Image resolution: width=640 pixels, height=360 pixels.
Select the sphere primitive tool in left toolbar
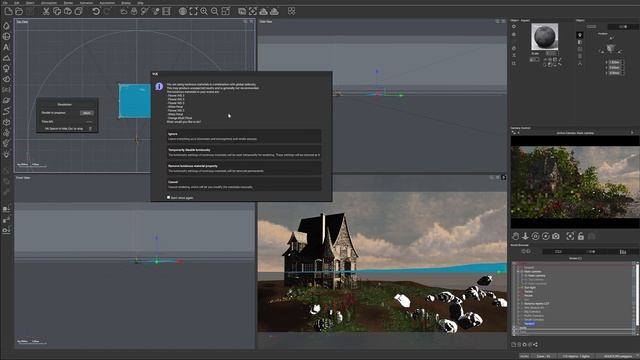click(6, 36)
